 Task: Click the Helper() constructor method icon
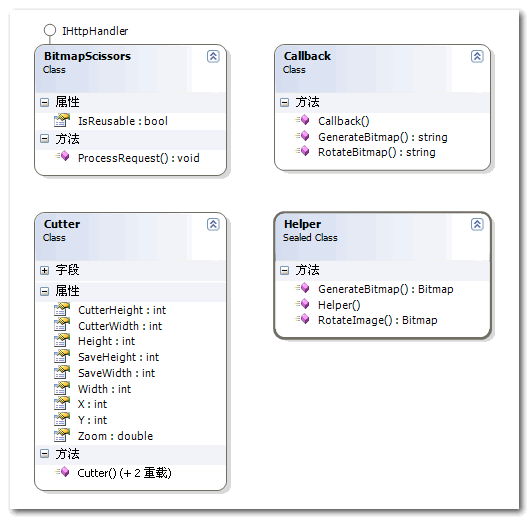coord(302,304)
